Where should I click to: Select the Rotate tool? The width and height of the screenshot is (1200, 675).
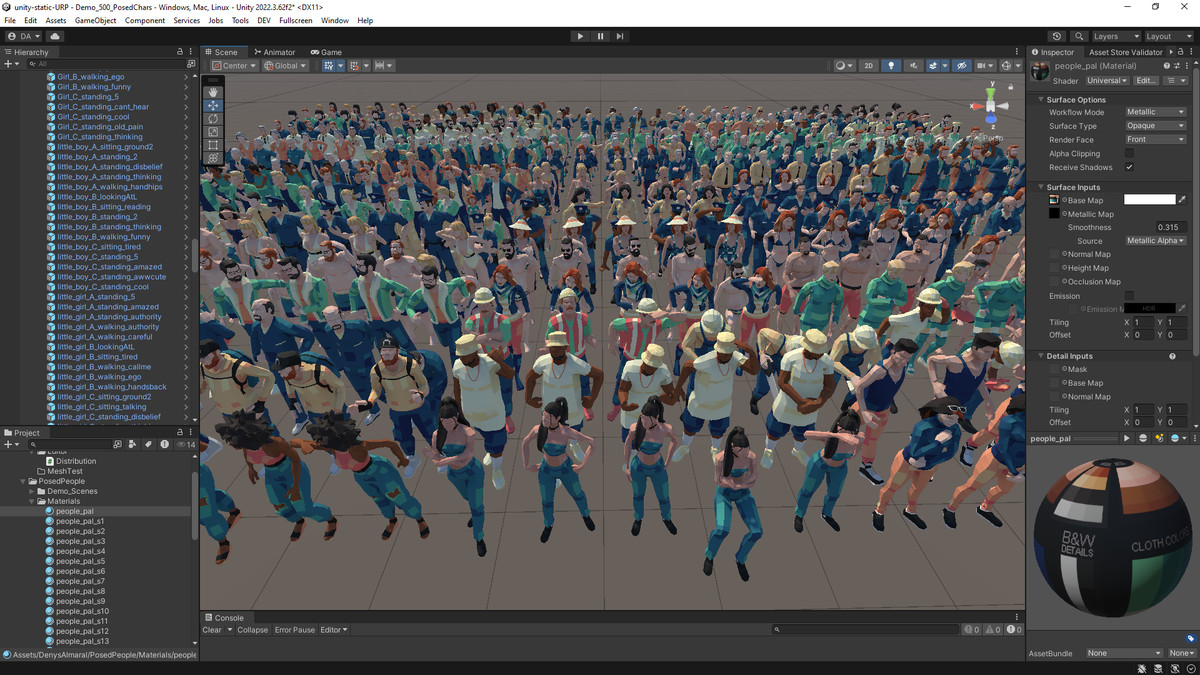[213, 118]
